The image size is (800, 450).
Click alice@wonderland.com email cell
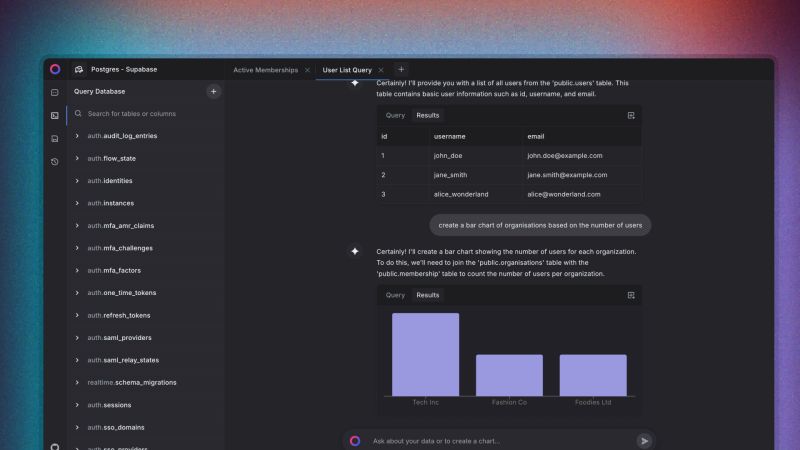[x=564, y=194]
